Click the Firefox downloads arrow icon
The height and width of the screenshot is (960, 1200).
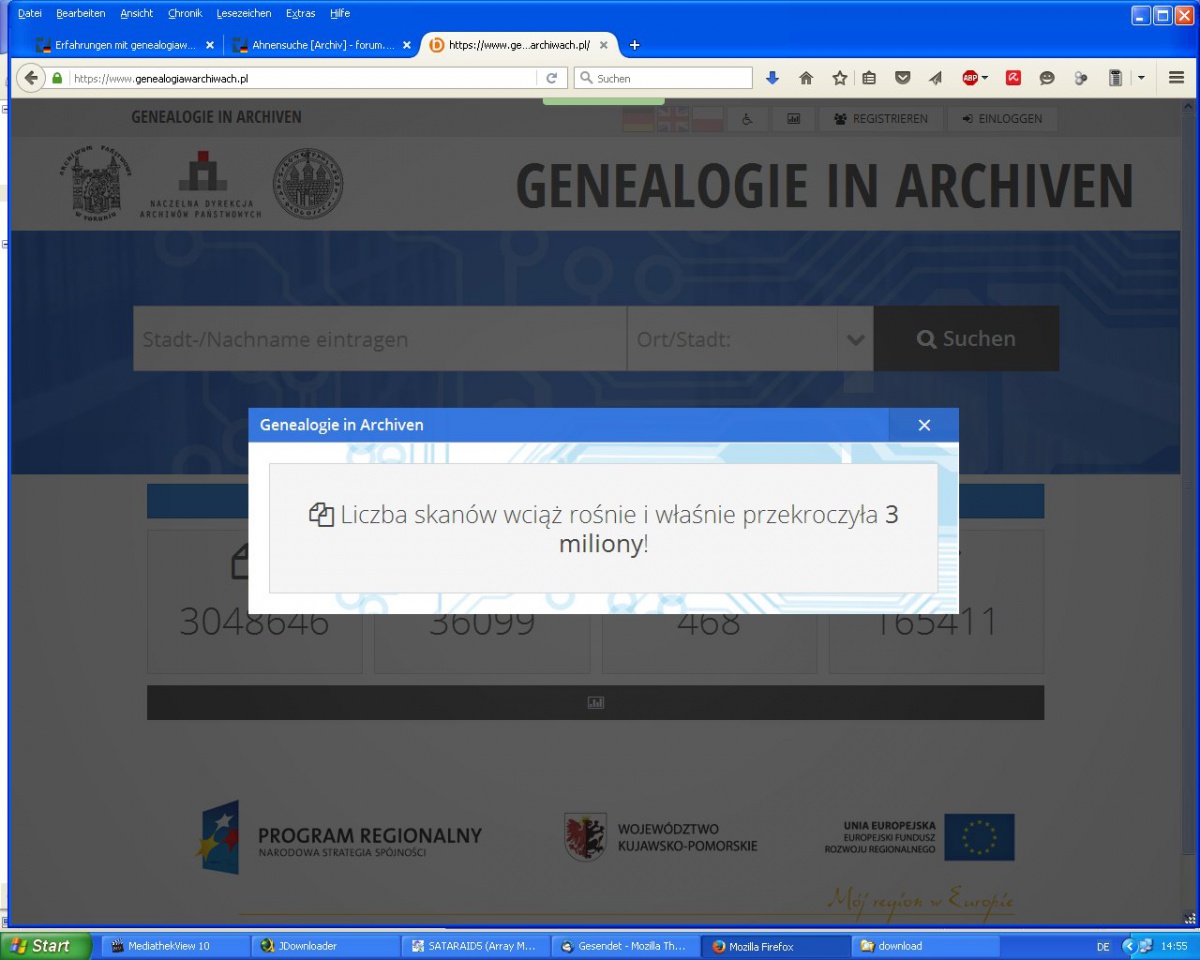[x=772, y=78]
